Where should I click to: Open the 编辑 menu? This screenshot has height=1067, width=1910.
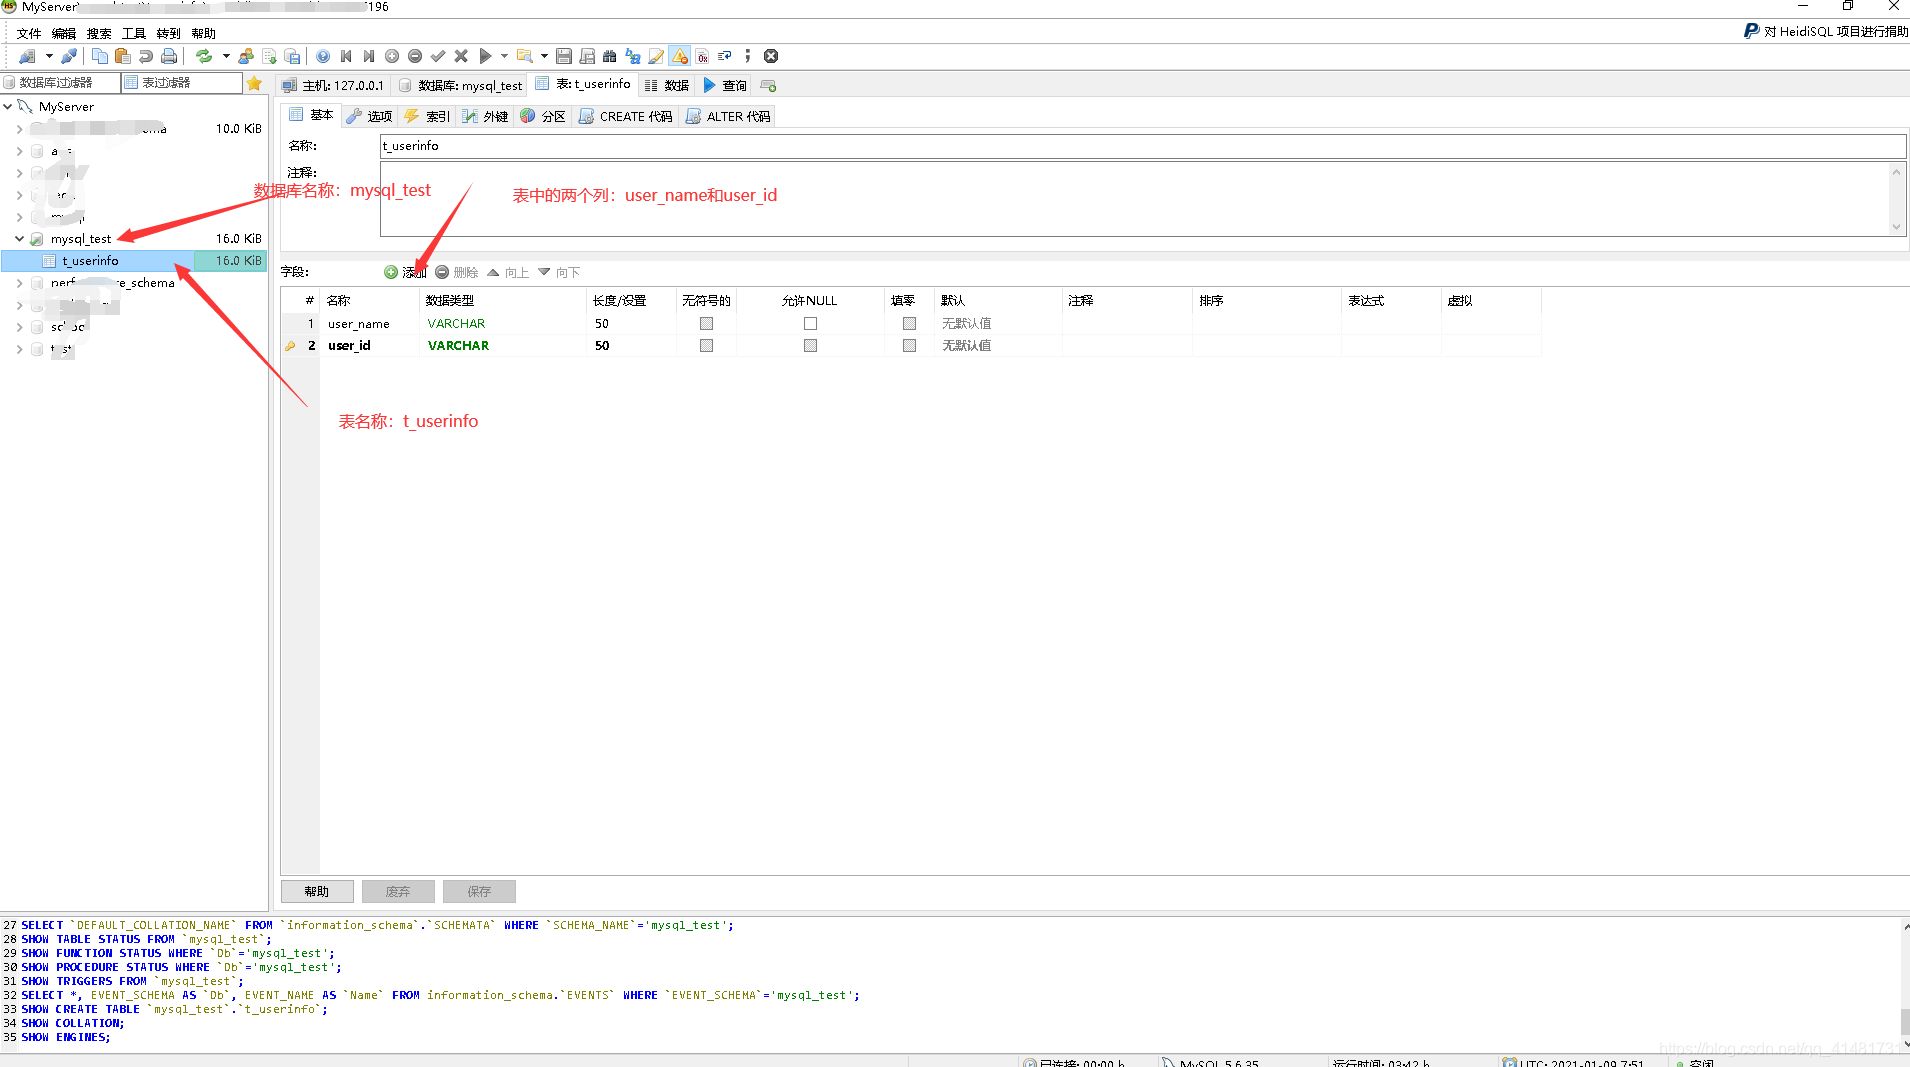point(64,33)
